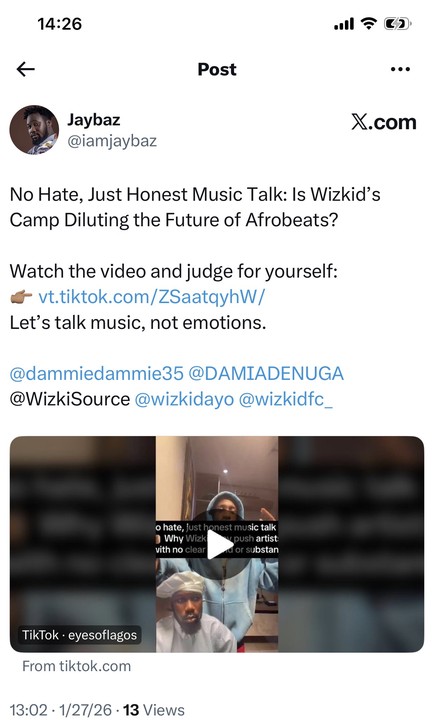Image resolution: width=434 pixels, height=720 pixels.
Task: Tap the X.com logo
Action: click(384, 122)
